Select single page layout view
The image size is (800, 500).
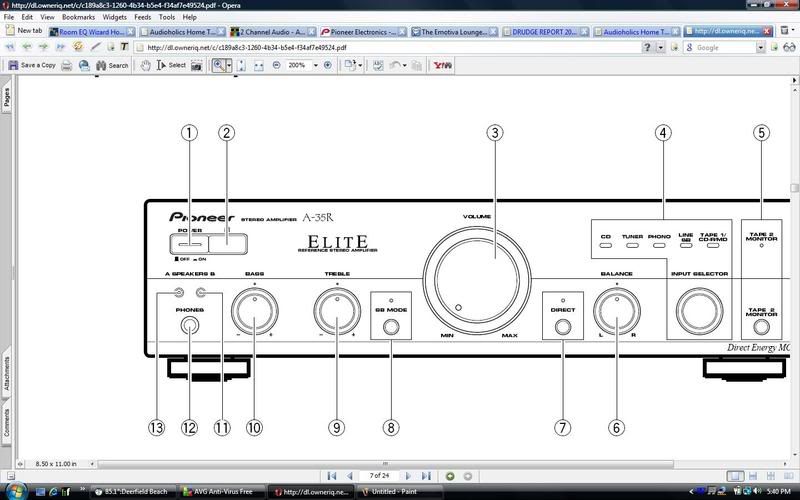(x=735, y=476)
